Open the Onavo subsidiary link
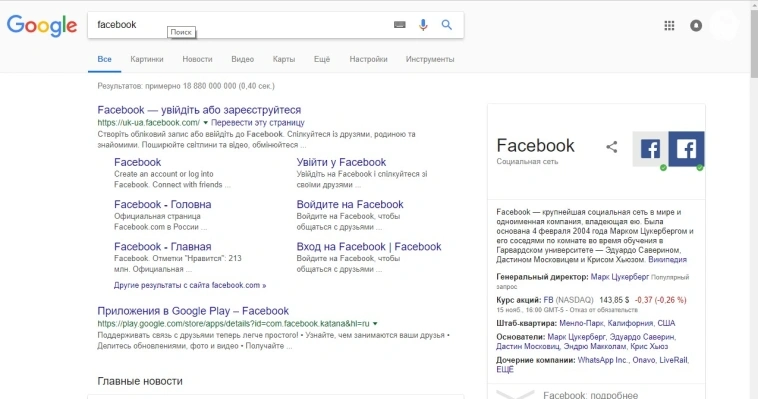Screen dimensions: 758x399 coord(644,360)
